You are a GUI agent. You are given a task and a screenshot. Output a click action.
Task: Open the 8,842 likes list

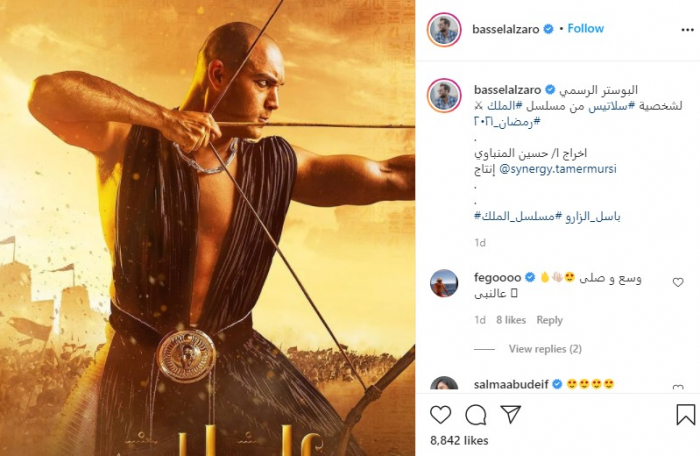point(459,441)
